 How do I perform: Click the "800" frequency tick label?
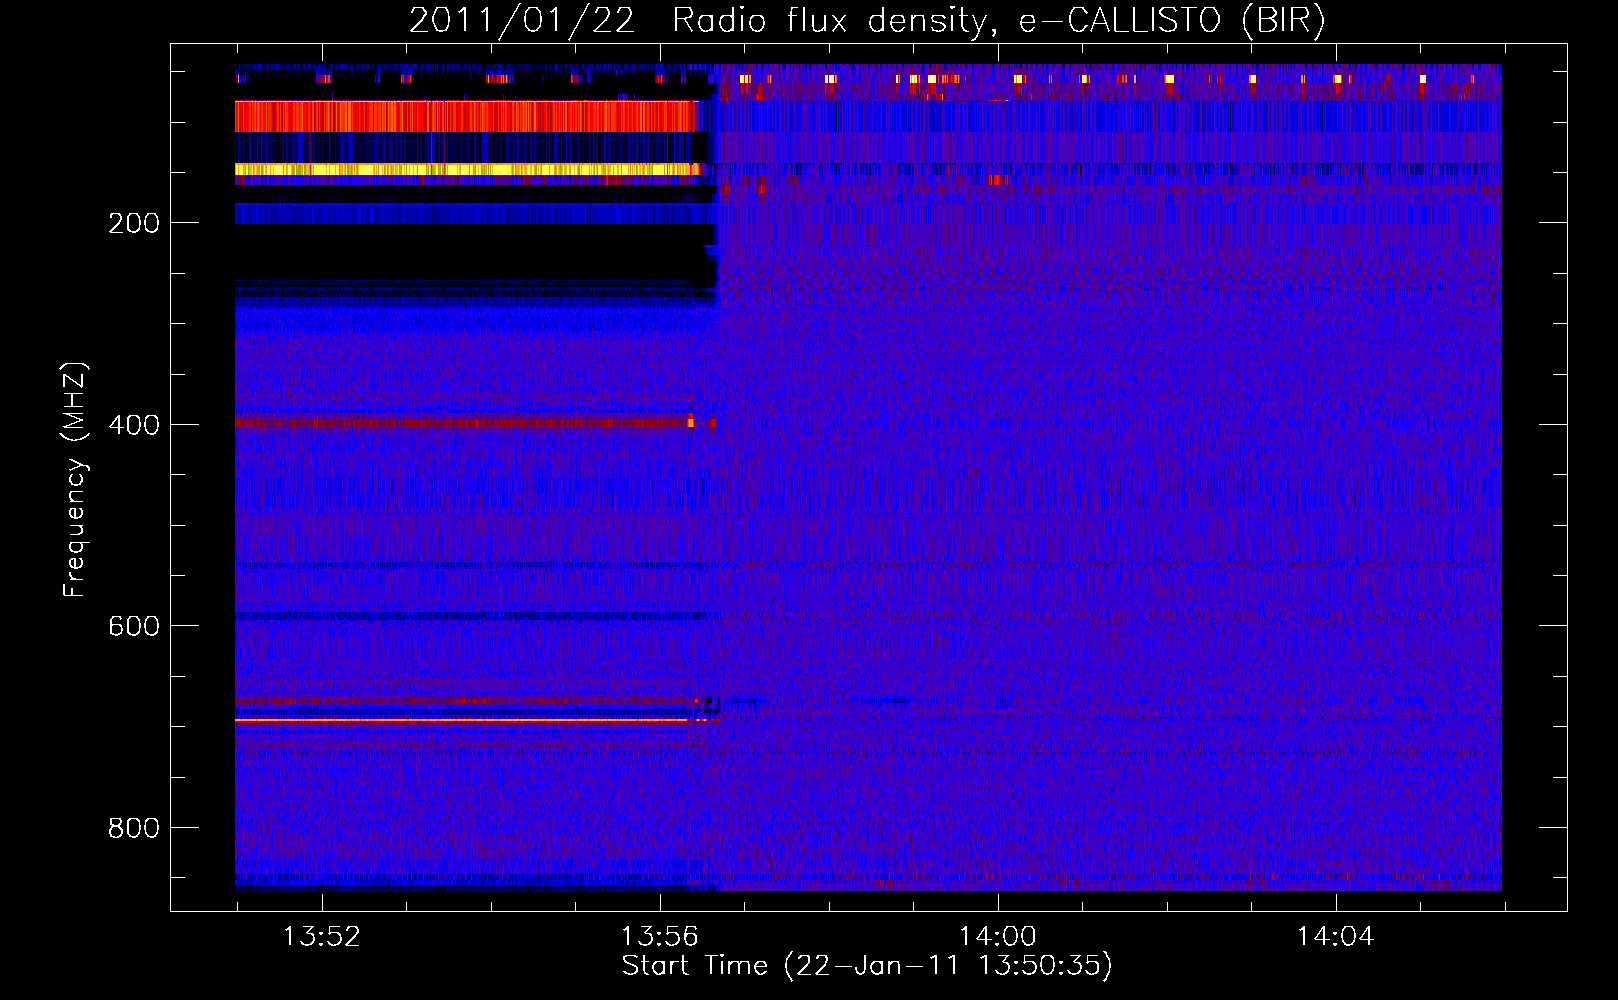click(134, 828)
